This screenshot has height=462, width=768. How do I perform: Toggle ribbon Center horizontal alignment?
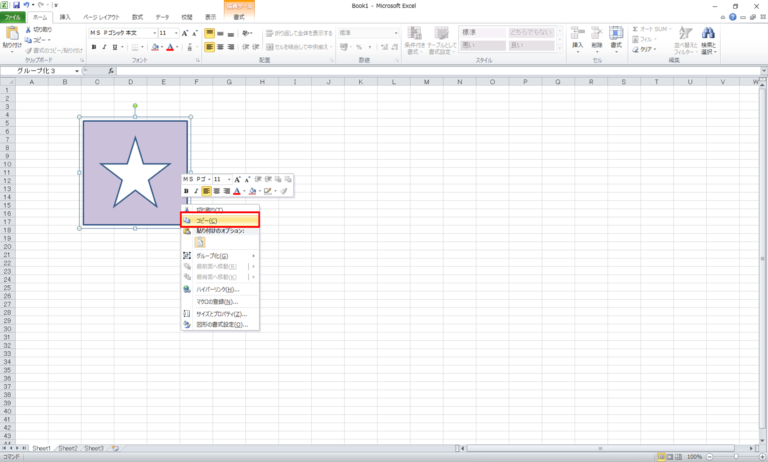pyautogui.click(x=220, y=47)
